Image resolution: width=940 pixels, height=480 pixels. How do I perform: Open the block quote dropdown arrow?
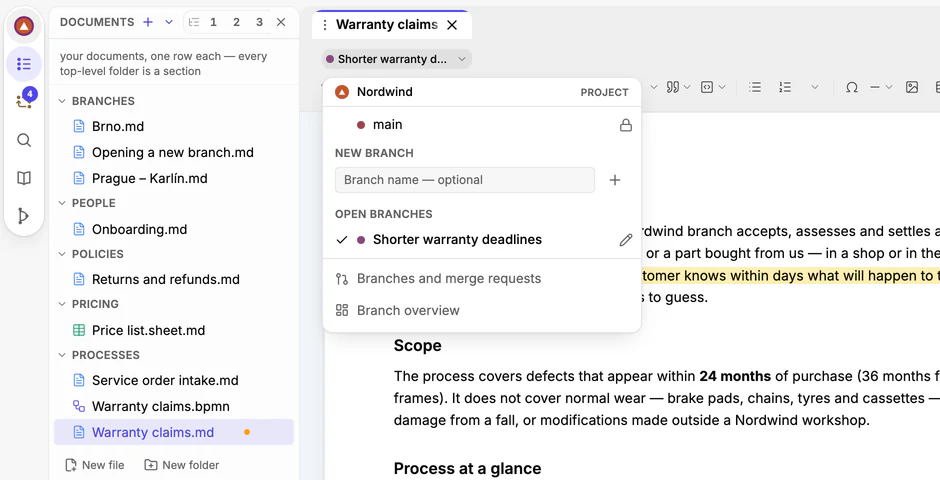point(687,87)
